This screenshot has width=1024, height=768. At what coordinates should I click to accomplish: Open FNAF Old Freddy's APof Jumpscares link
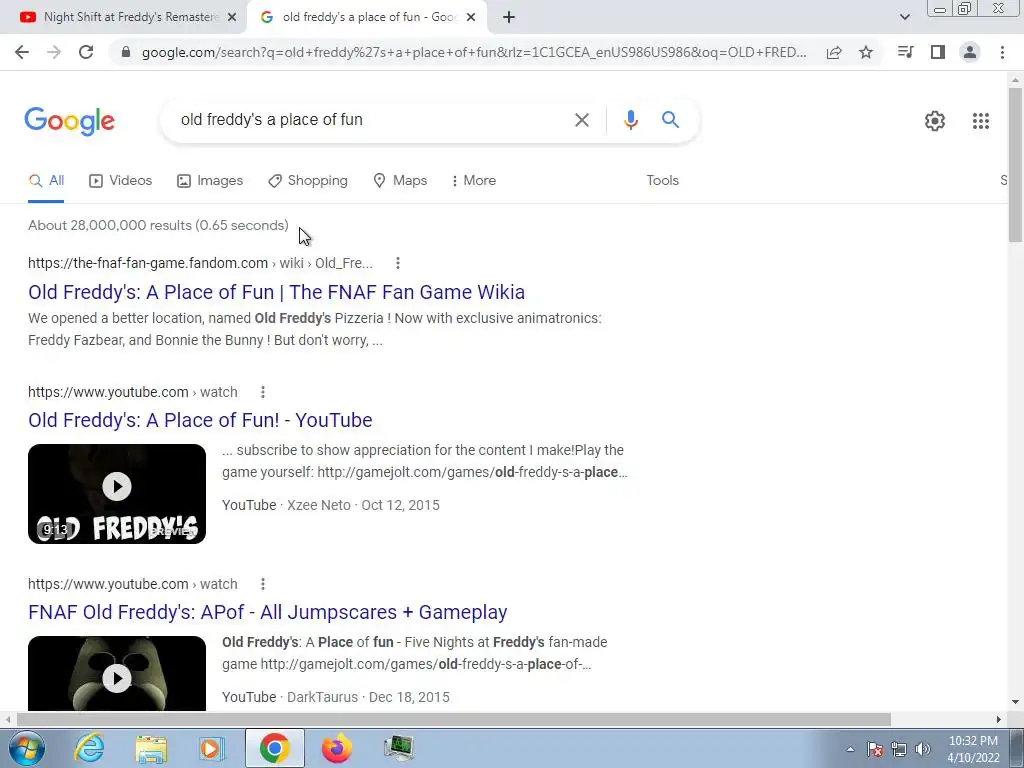tap(268, 612)
